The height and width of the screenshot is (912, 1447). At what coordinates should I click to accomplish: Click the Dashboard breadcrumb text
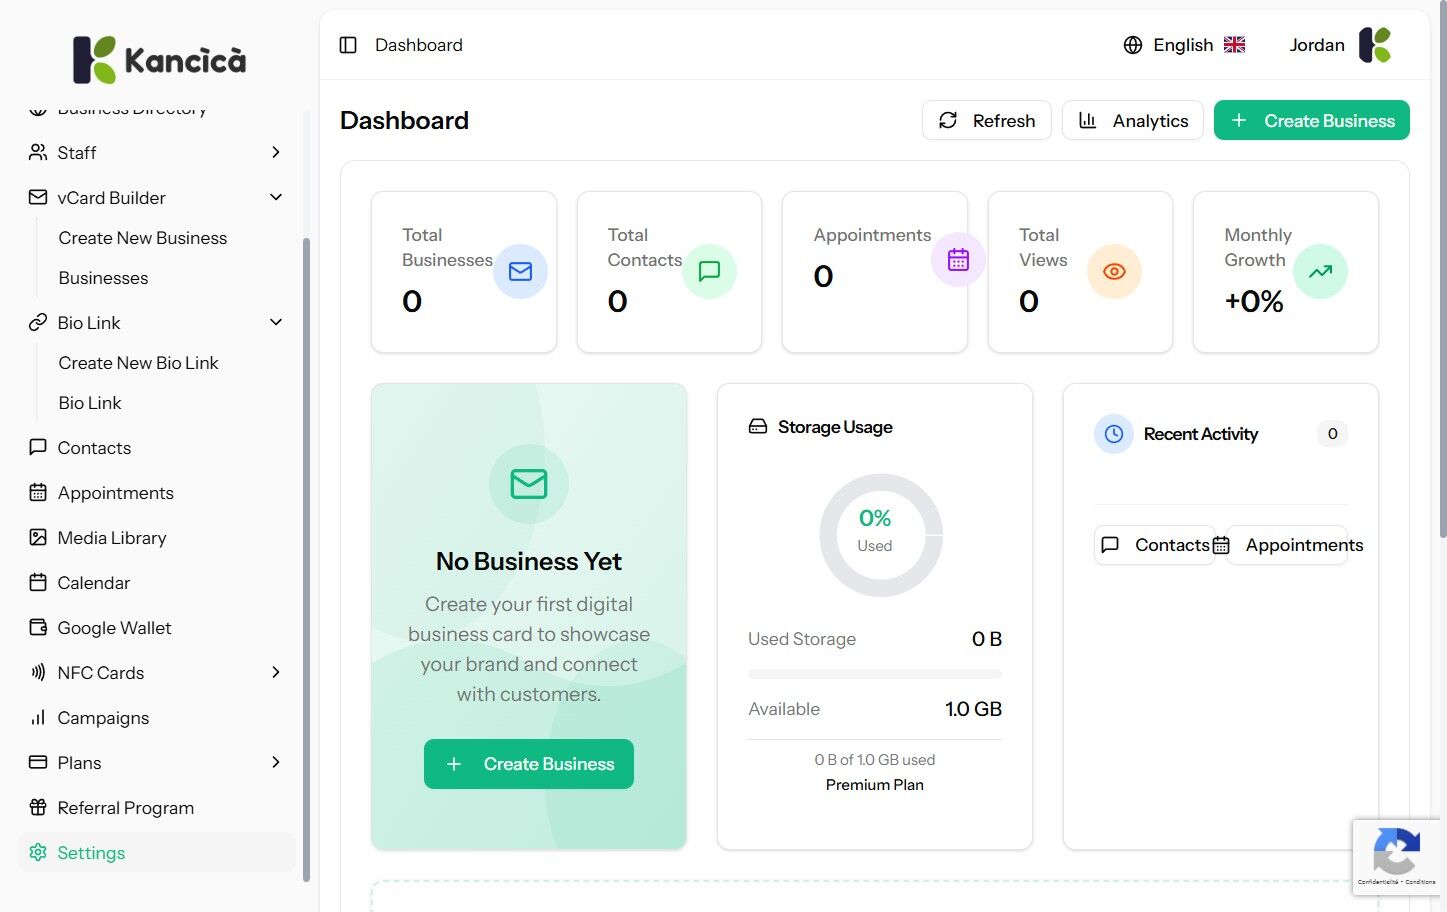click(419, 45)
